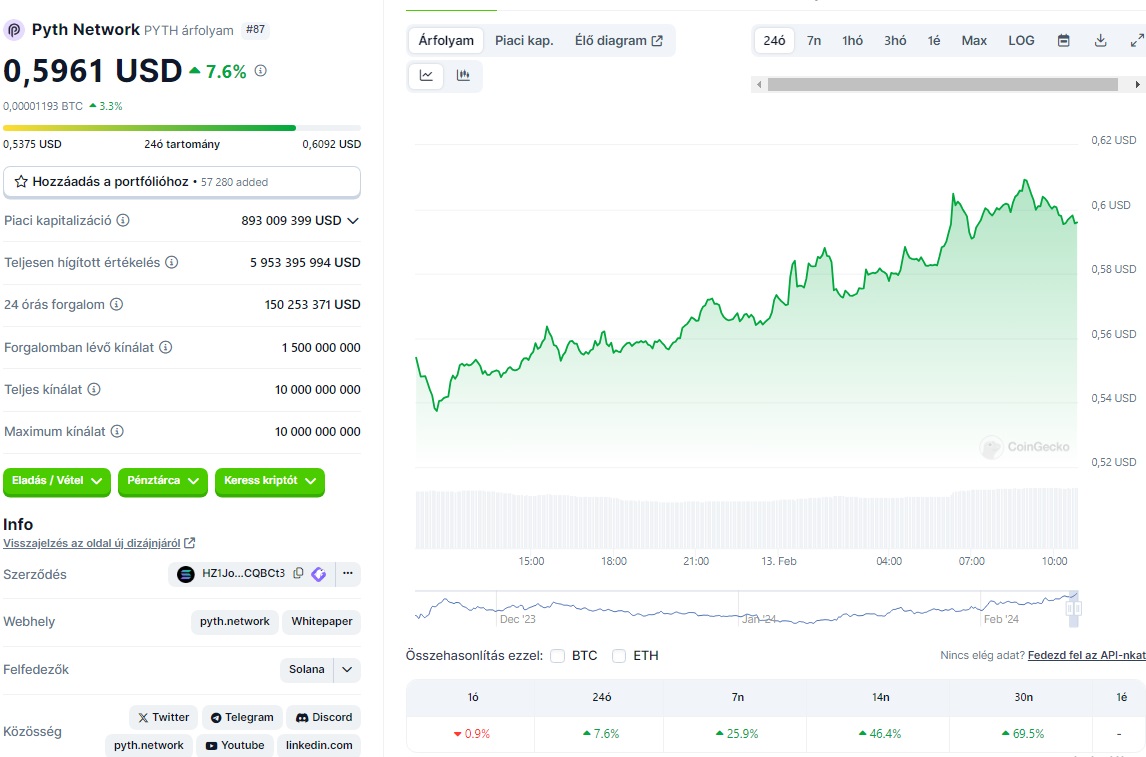This screenshot has width=1146, height=757.
Task: Open Visszajelzés az oldal új dizájnjáról link
Action: 91,543
